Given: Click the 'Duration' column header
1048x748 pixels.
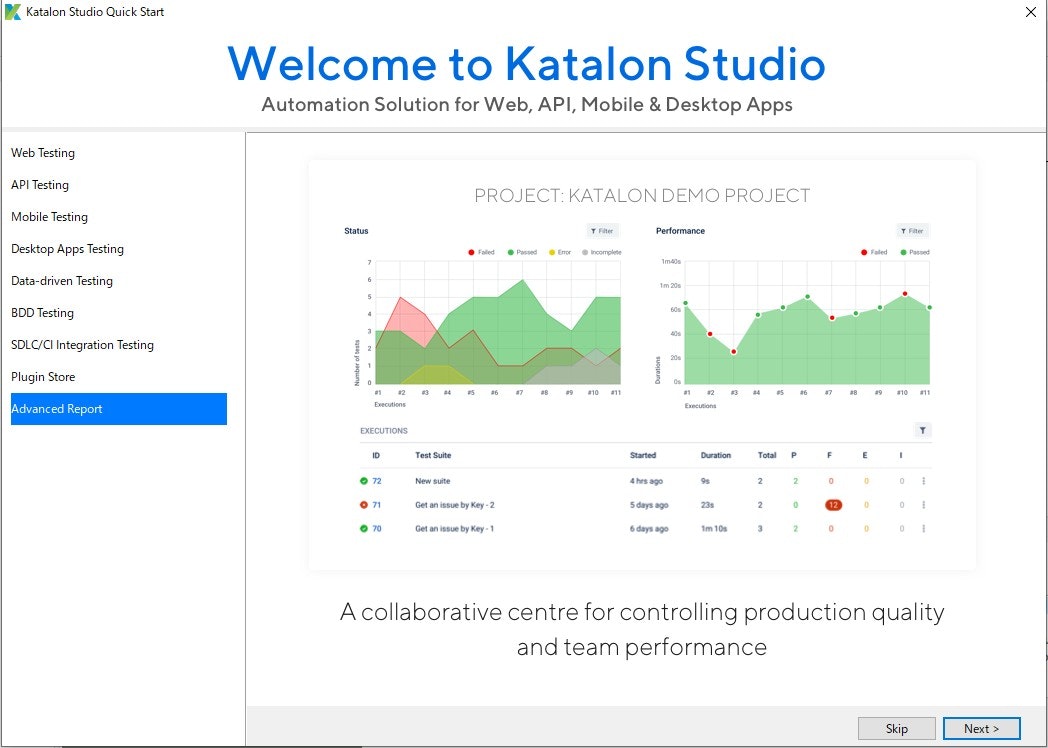Looking at the screenshot, I should pyautogui.click(x=716, y=455).
